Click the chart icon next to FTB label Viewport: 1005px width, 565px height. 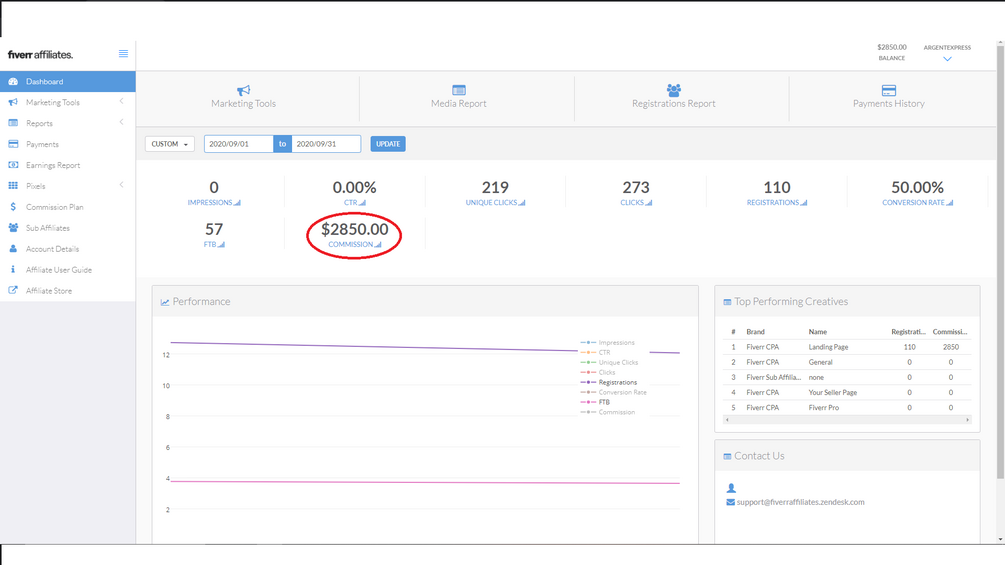[221, 244]
